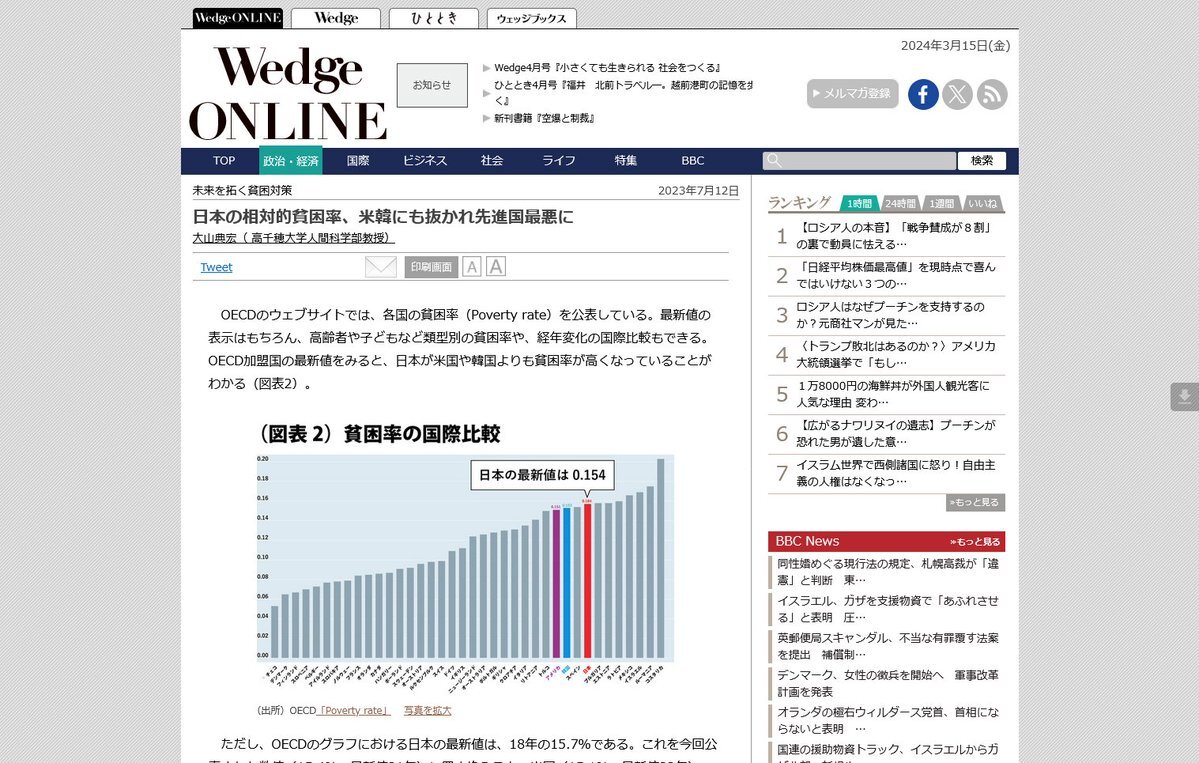Viewport: 1199px width, 763px height.
Task: Switch to the Wedge magazine tab
Action: tap(336, 18)
